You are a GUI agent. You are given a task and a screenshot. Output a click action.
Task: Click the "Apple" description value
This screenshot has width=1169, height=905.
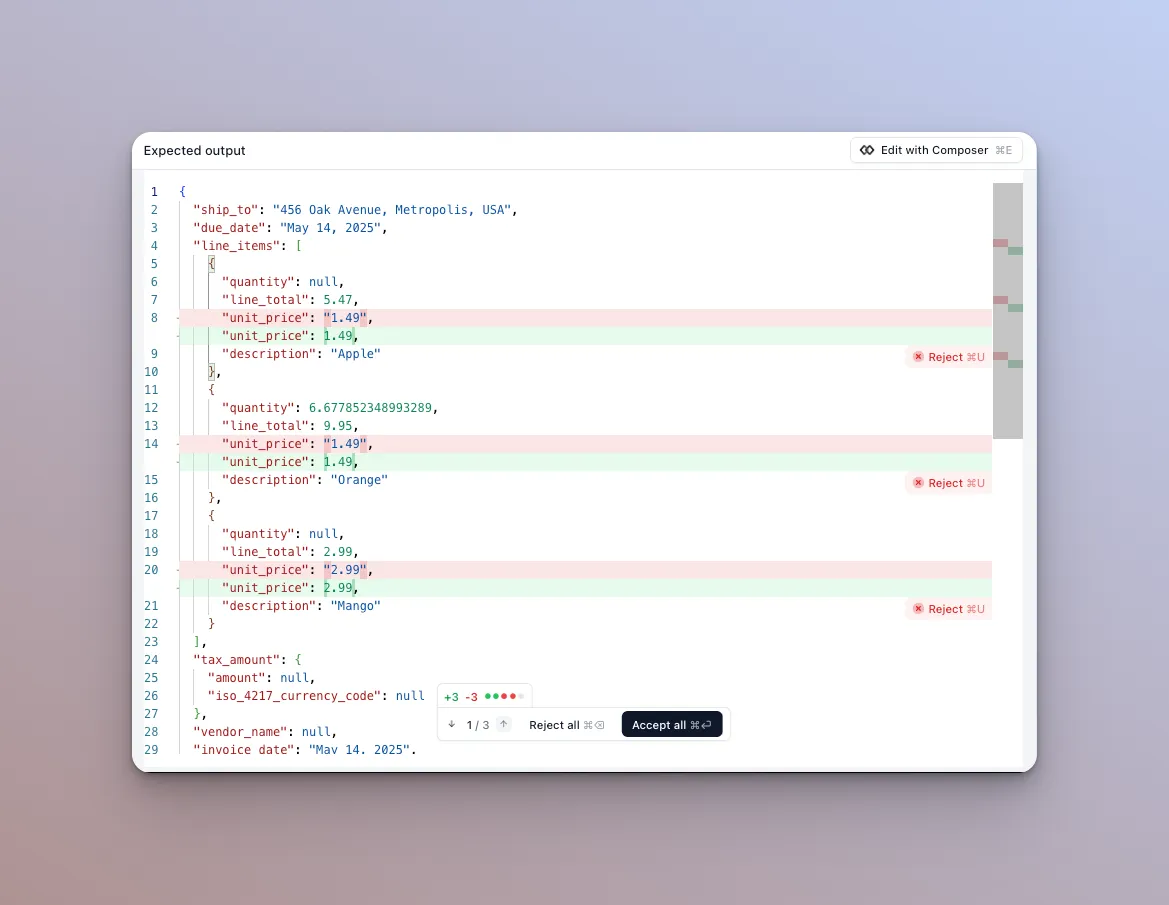(356, 354)
